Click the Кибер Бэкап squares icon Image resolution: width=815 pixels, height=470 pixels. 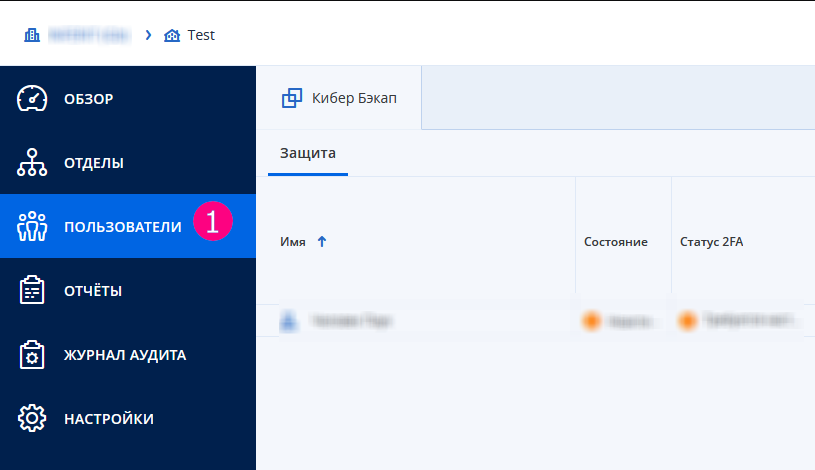coord(292,98)
